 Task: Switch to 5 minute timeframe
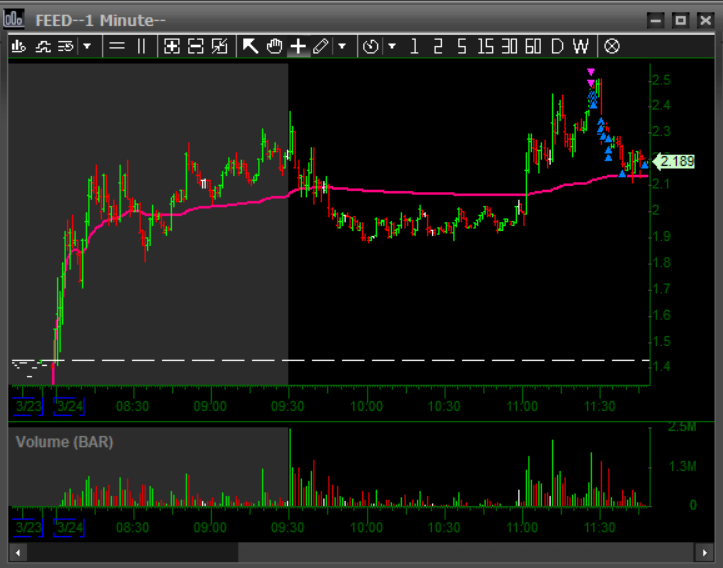tap(462, 47)
